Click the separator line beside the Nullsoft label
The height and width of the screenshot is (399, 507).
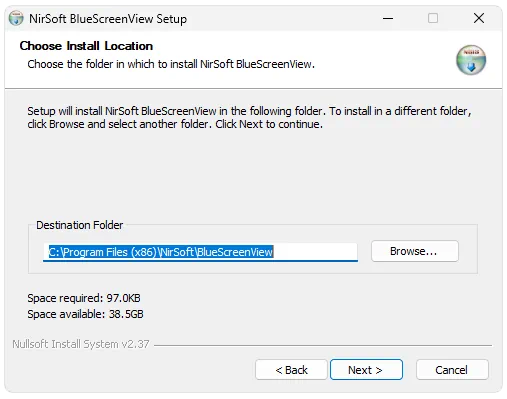(323, 345)
